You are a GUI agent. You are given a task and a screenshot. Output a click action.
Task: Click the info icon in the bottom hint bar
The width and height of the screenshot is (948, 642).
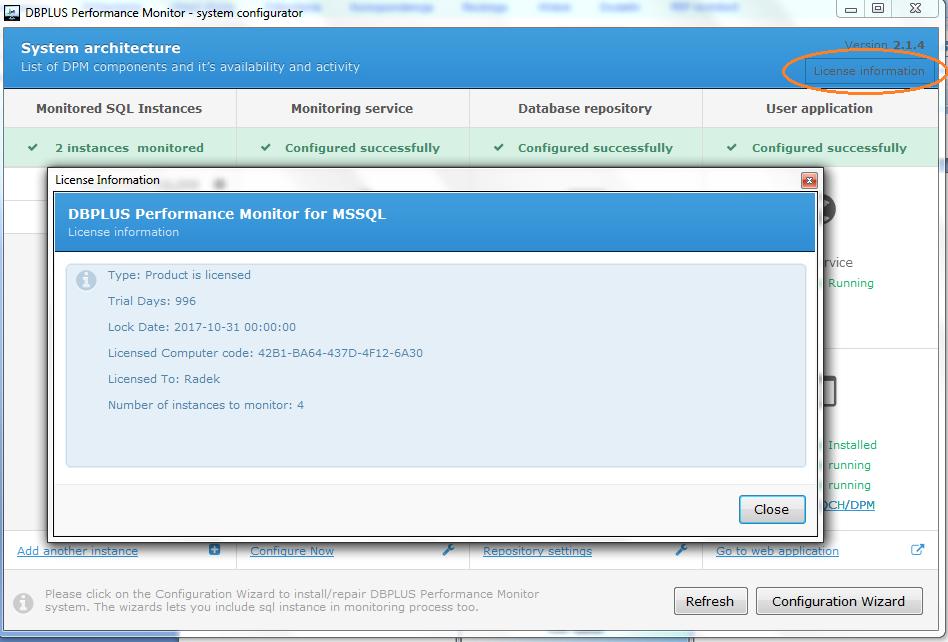pyautogui.click(x=24, y=602)
